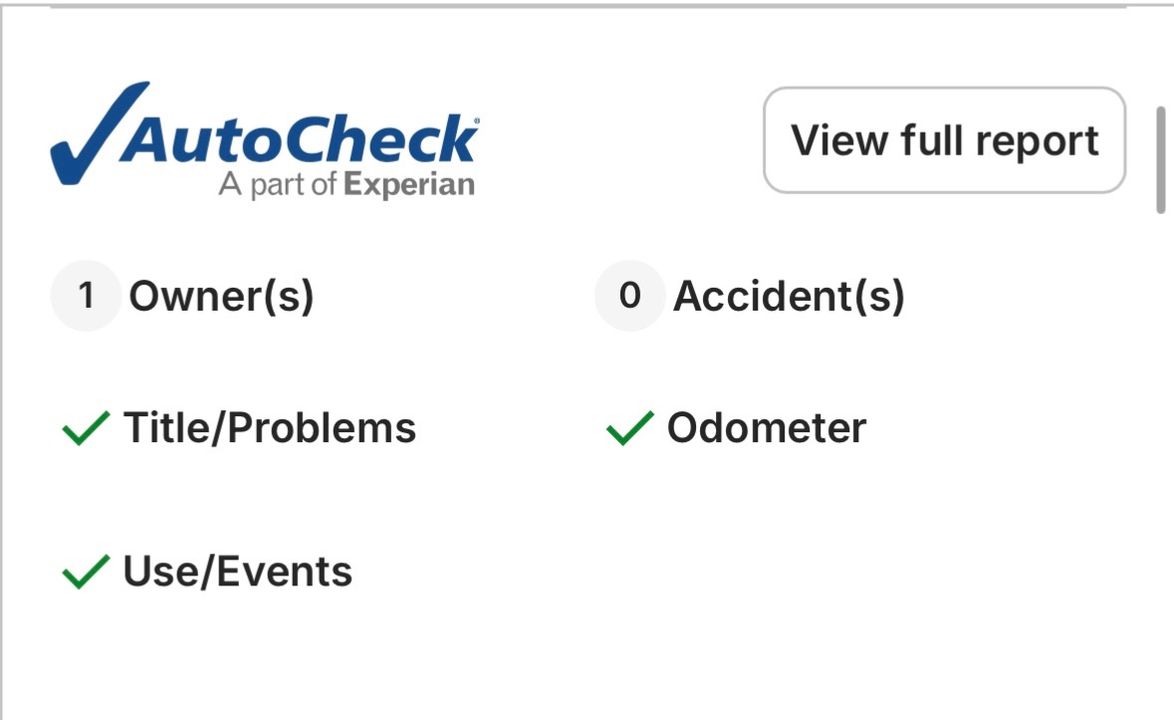The height and width of the screenshot is (720, 1174).
Task: Select the Accident(s) label
Action: (x=788, y=296)
